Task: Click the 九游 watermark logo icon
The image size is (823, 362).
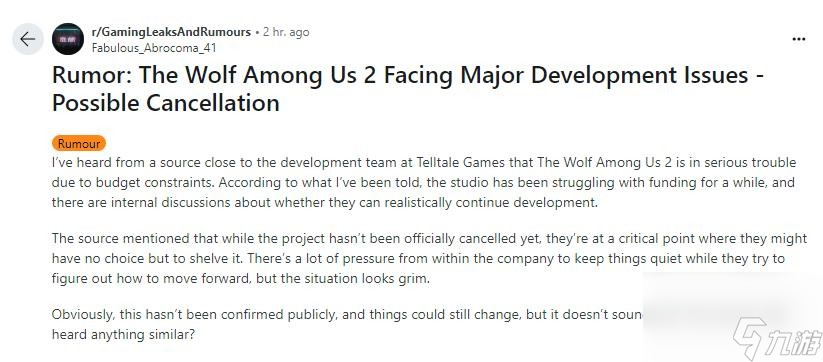Action: pyautogui.click(x=751, y=338)
